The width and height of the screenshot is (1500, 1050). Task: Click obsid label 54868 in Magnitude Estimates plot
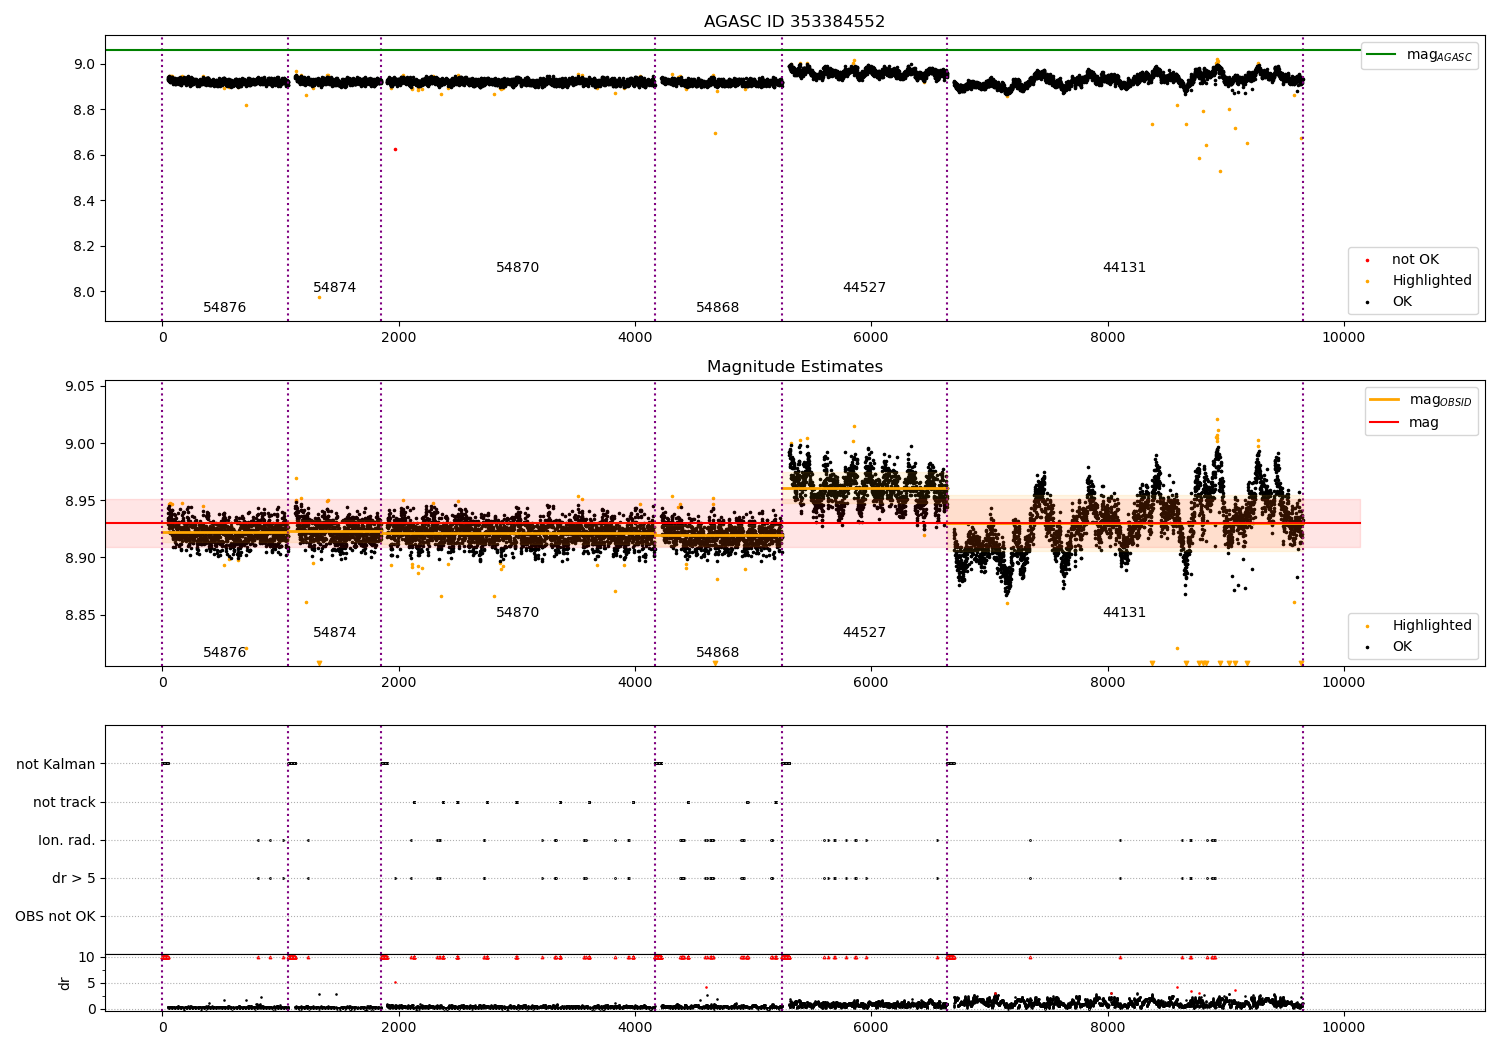pos(717,652)
